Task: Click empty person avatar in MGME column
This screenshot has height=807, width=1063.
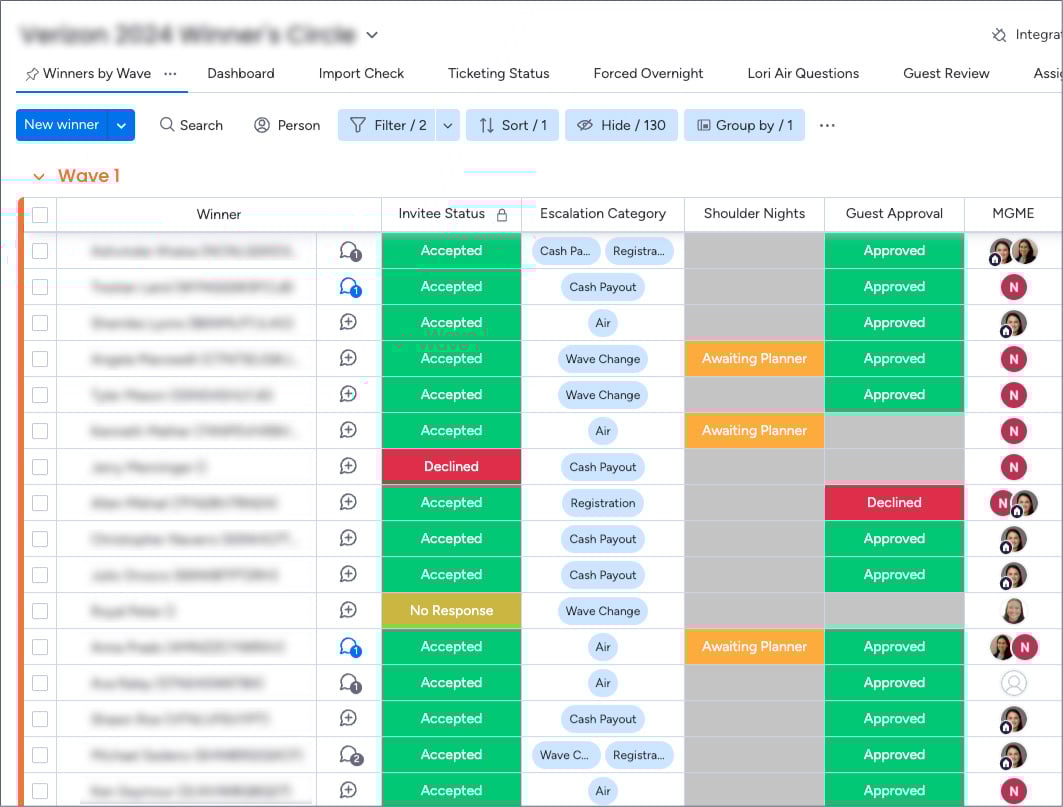Action: [x=1013, y=683]
